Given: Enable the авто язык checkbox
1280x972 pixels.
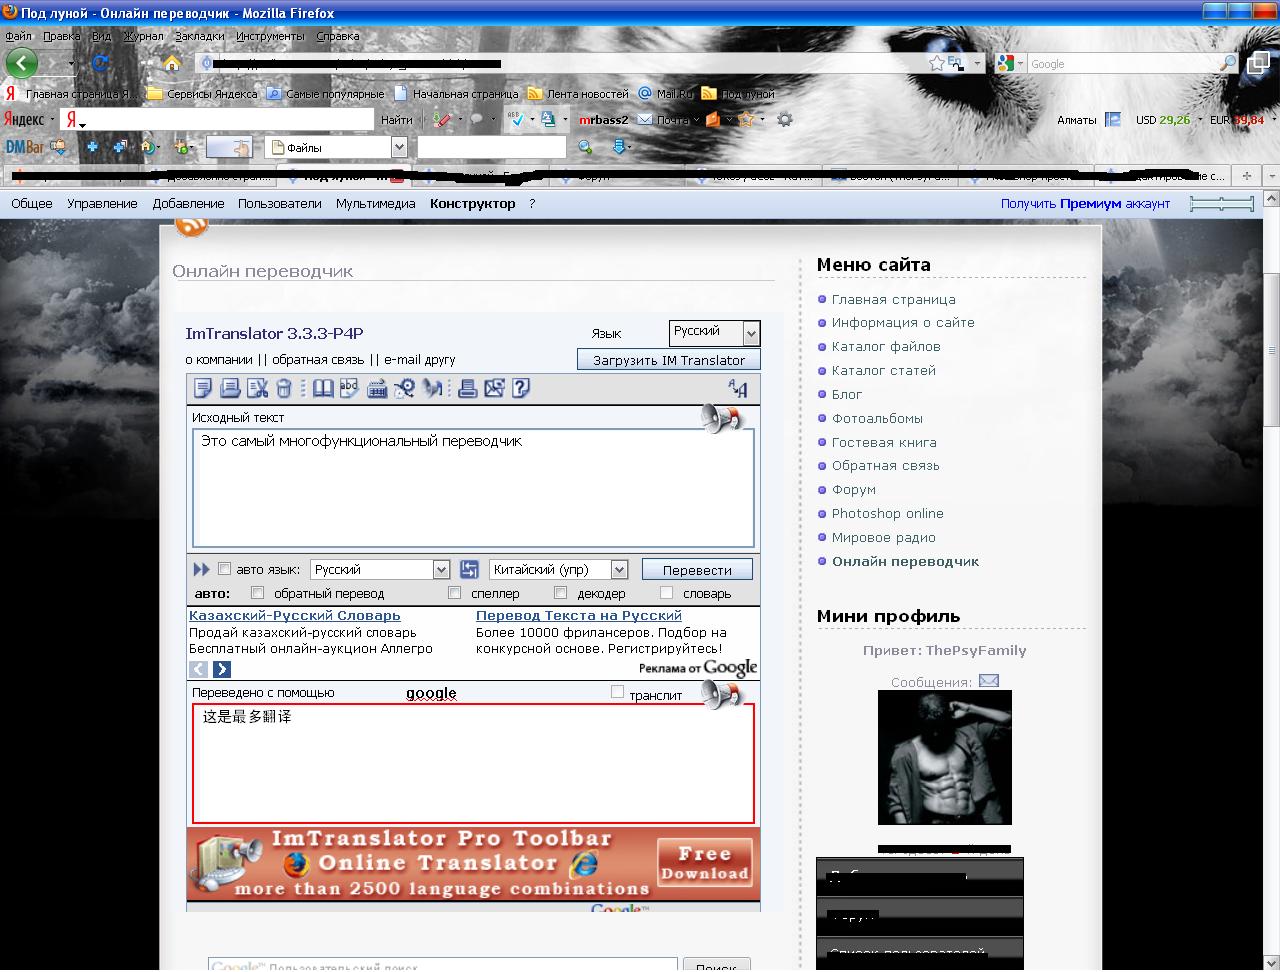Looking at the screenshot, I should tap(225, 569).
